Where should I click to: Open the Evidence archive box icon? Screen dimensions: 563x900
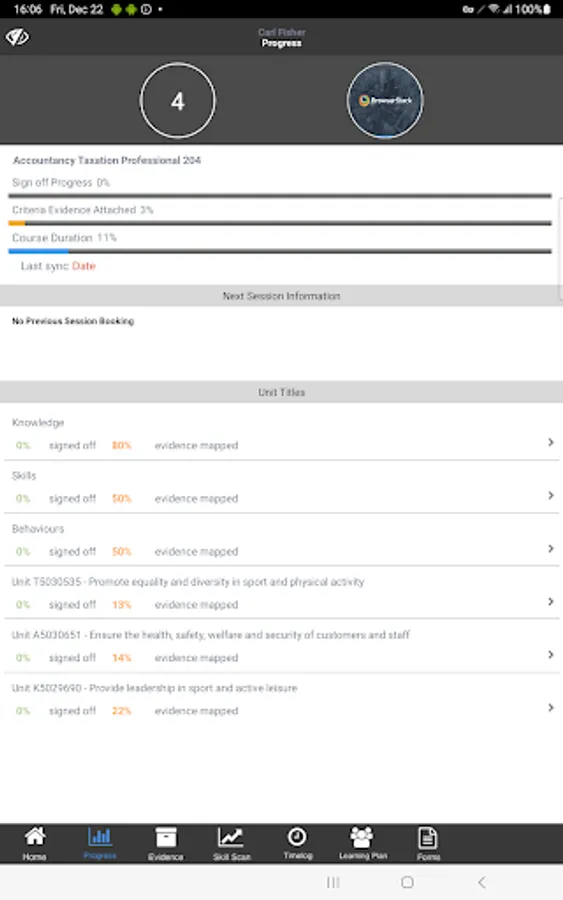click(x=166, y=837)
